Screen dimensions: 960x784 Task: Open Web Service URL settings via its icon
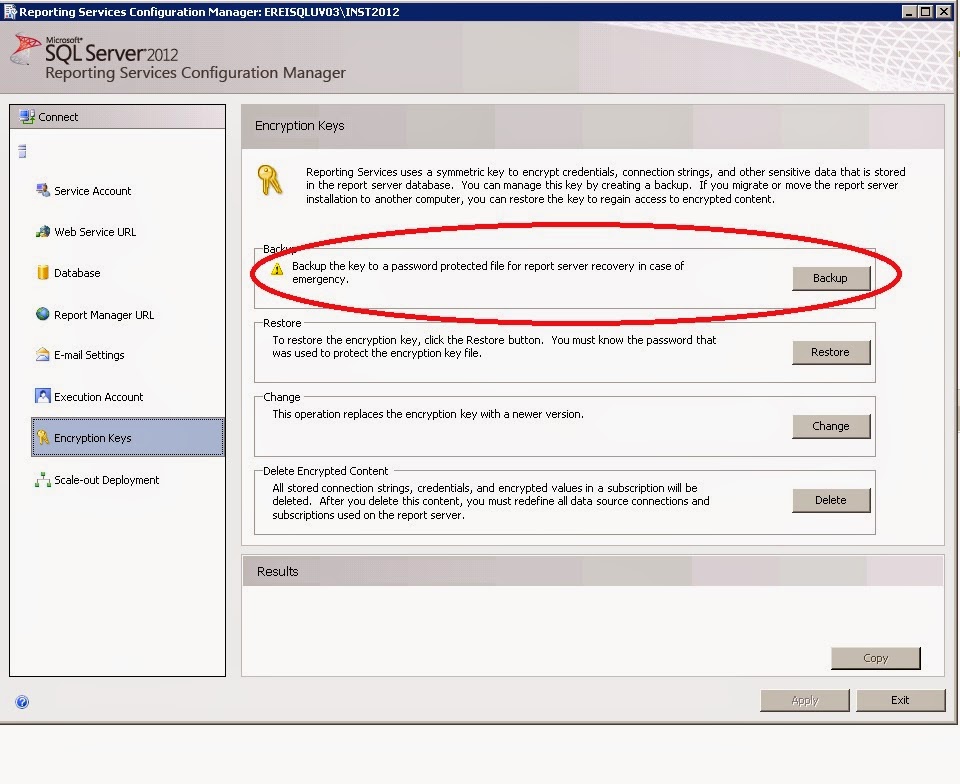[42, 232]
